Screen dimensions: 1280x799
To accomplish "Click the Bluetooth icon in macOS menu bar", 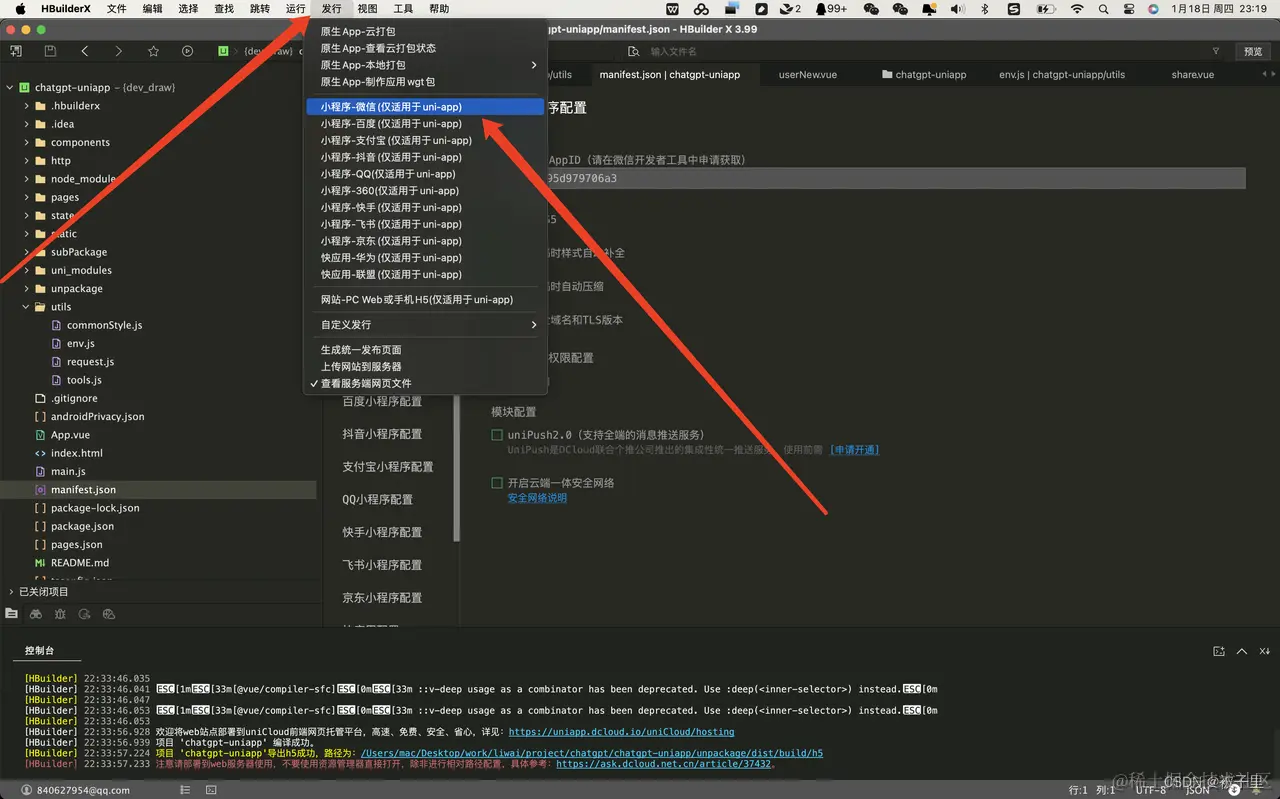I will pos(985,9).
